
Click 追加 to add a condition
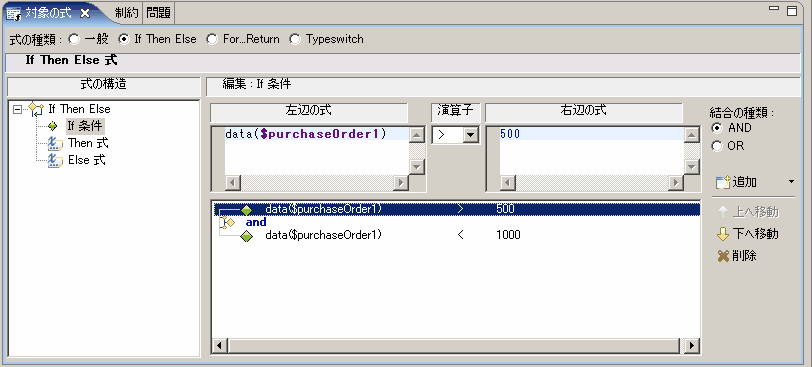[x=736, y=182]
